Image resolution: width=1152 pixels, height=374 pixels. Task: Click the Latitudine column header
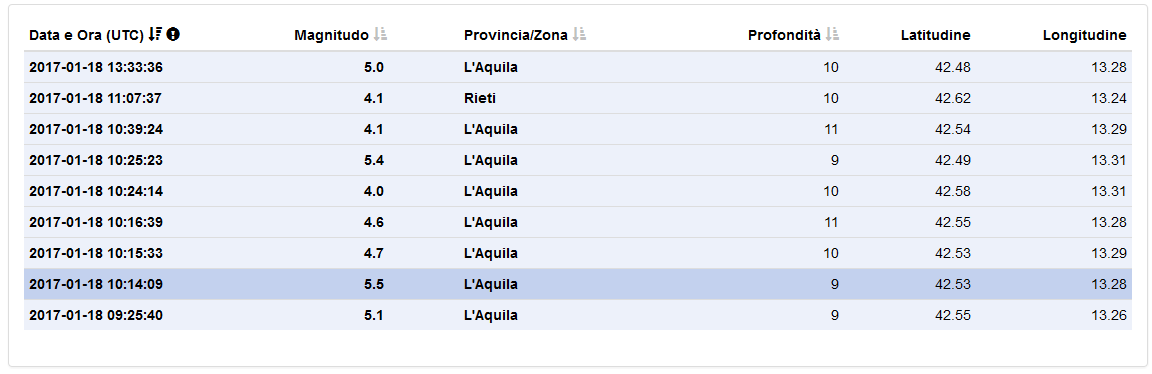point(935,35)
